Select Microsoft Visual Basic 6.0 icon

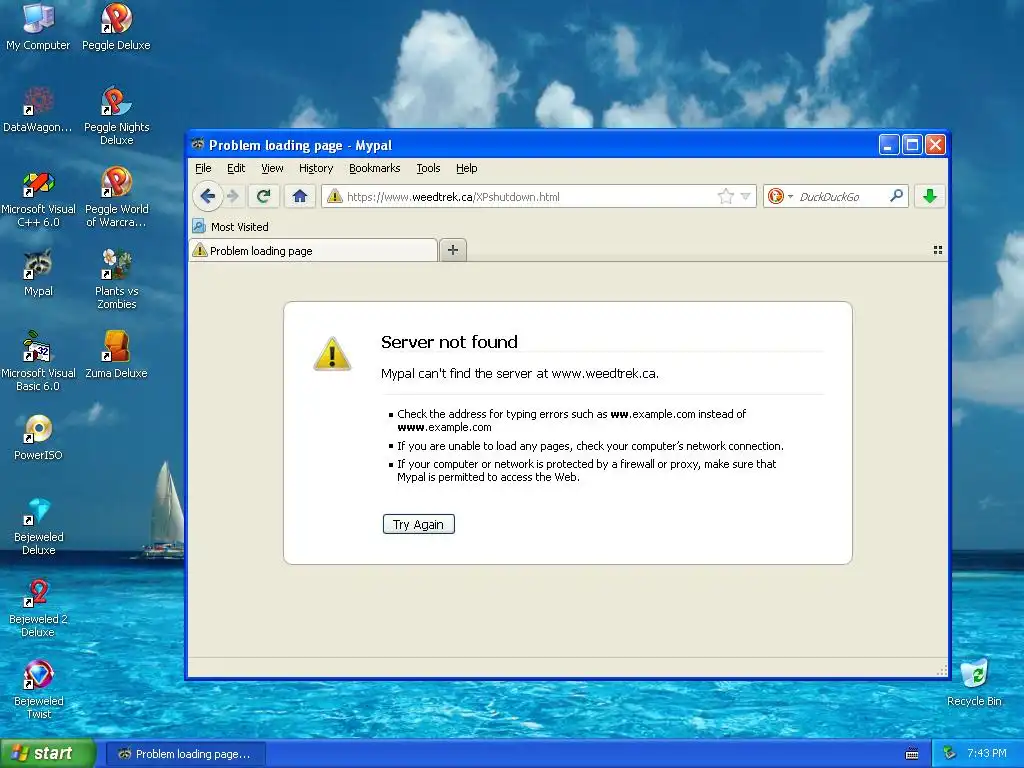tap(38, 362)
